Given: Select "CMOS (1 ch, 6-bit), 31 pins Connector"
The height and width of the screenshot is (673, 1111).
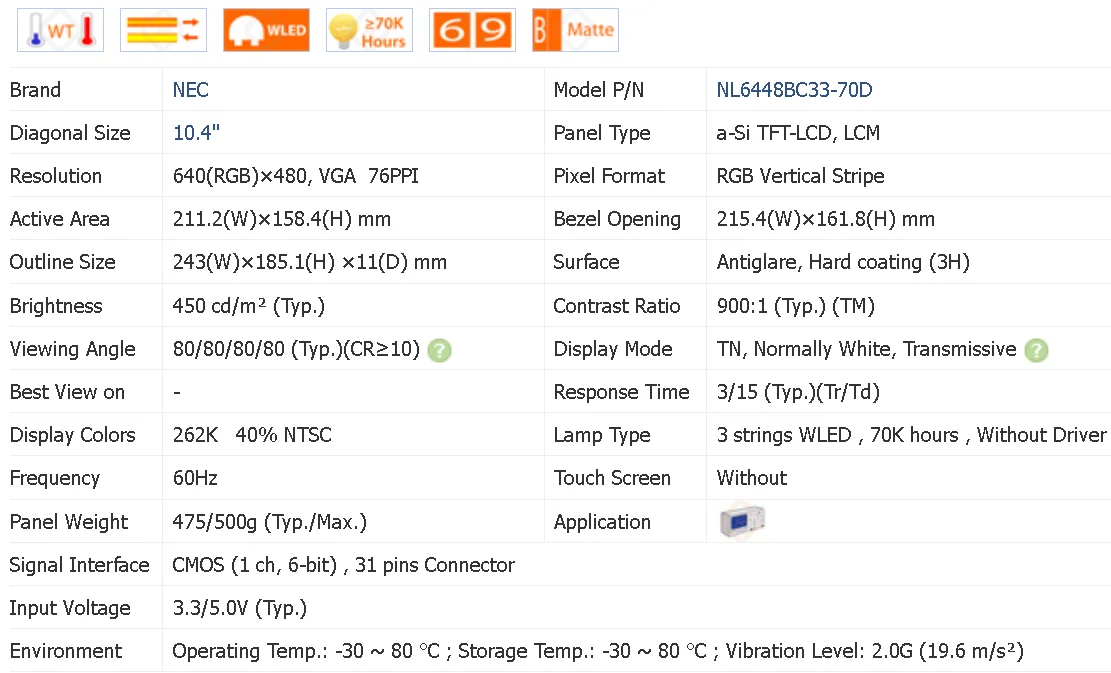Looking at the screenshot, I should click(344, 565).
